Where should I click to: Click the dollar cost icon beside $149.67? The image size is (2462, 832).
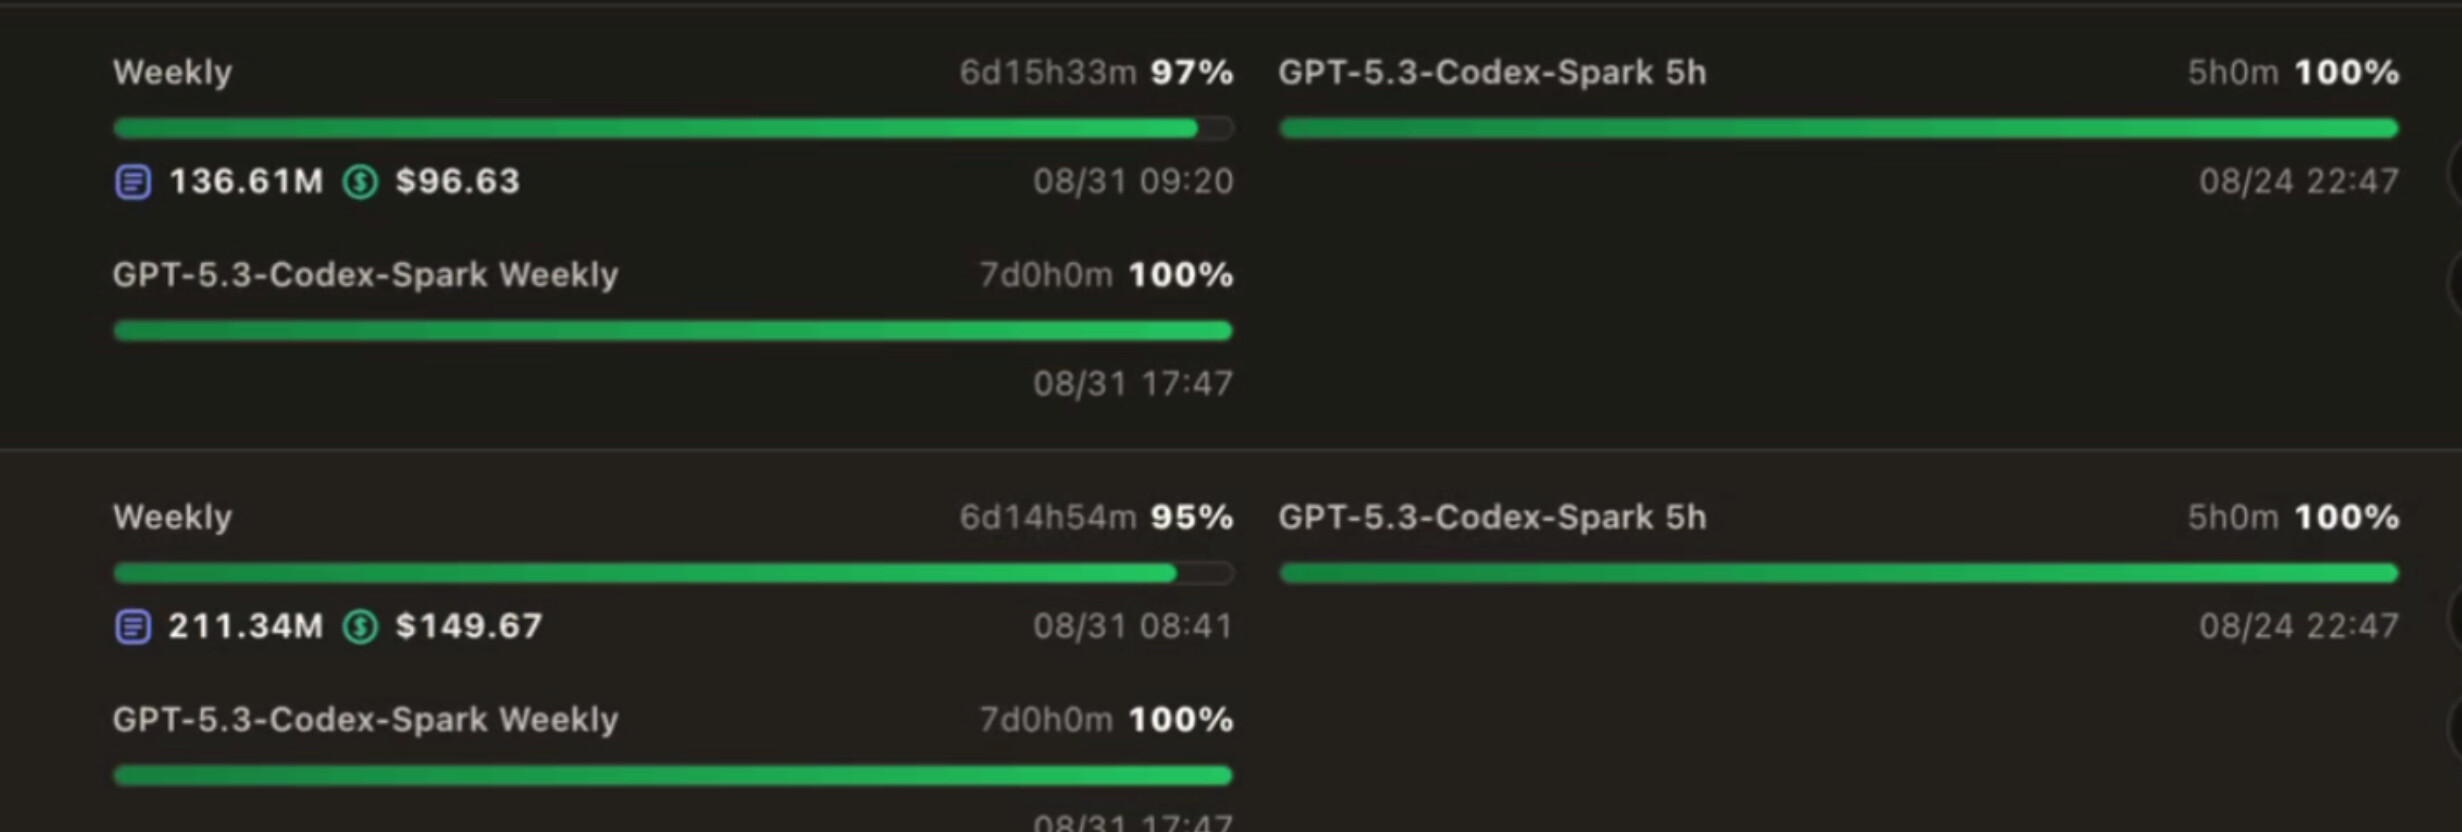360,627
